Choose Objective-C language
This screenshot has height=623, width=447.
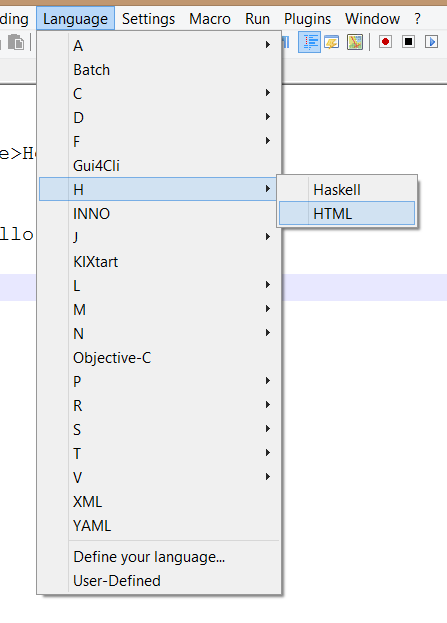coord(159,357)
